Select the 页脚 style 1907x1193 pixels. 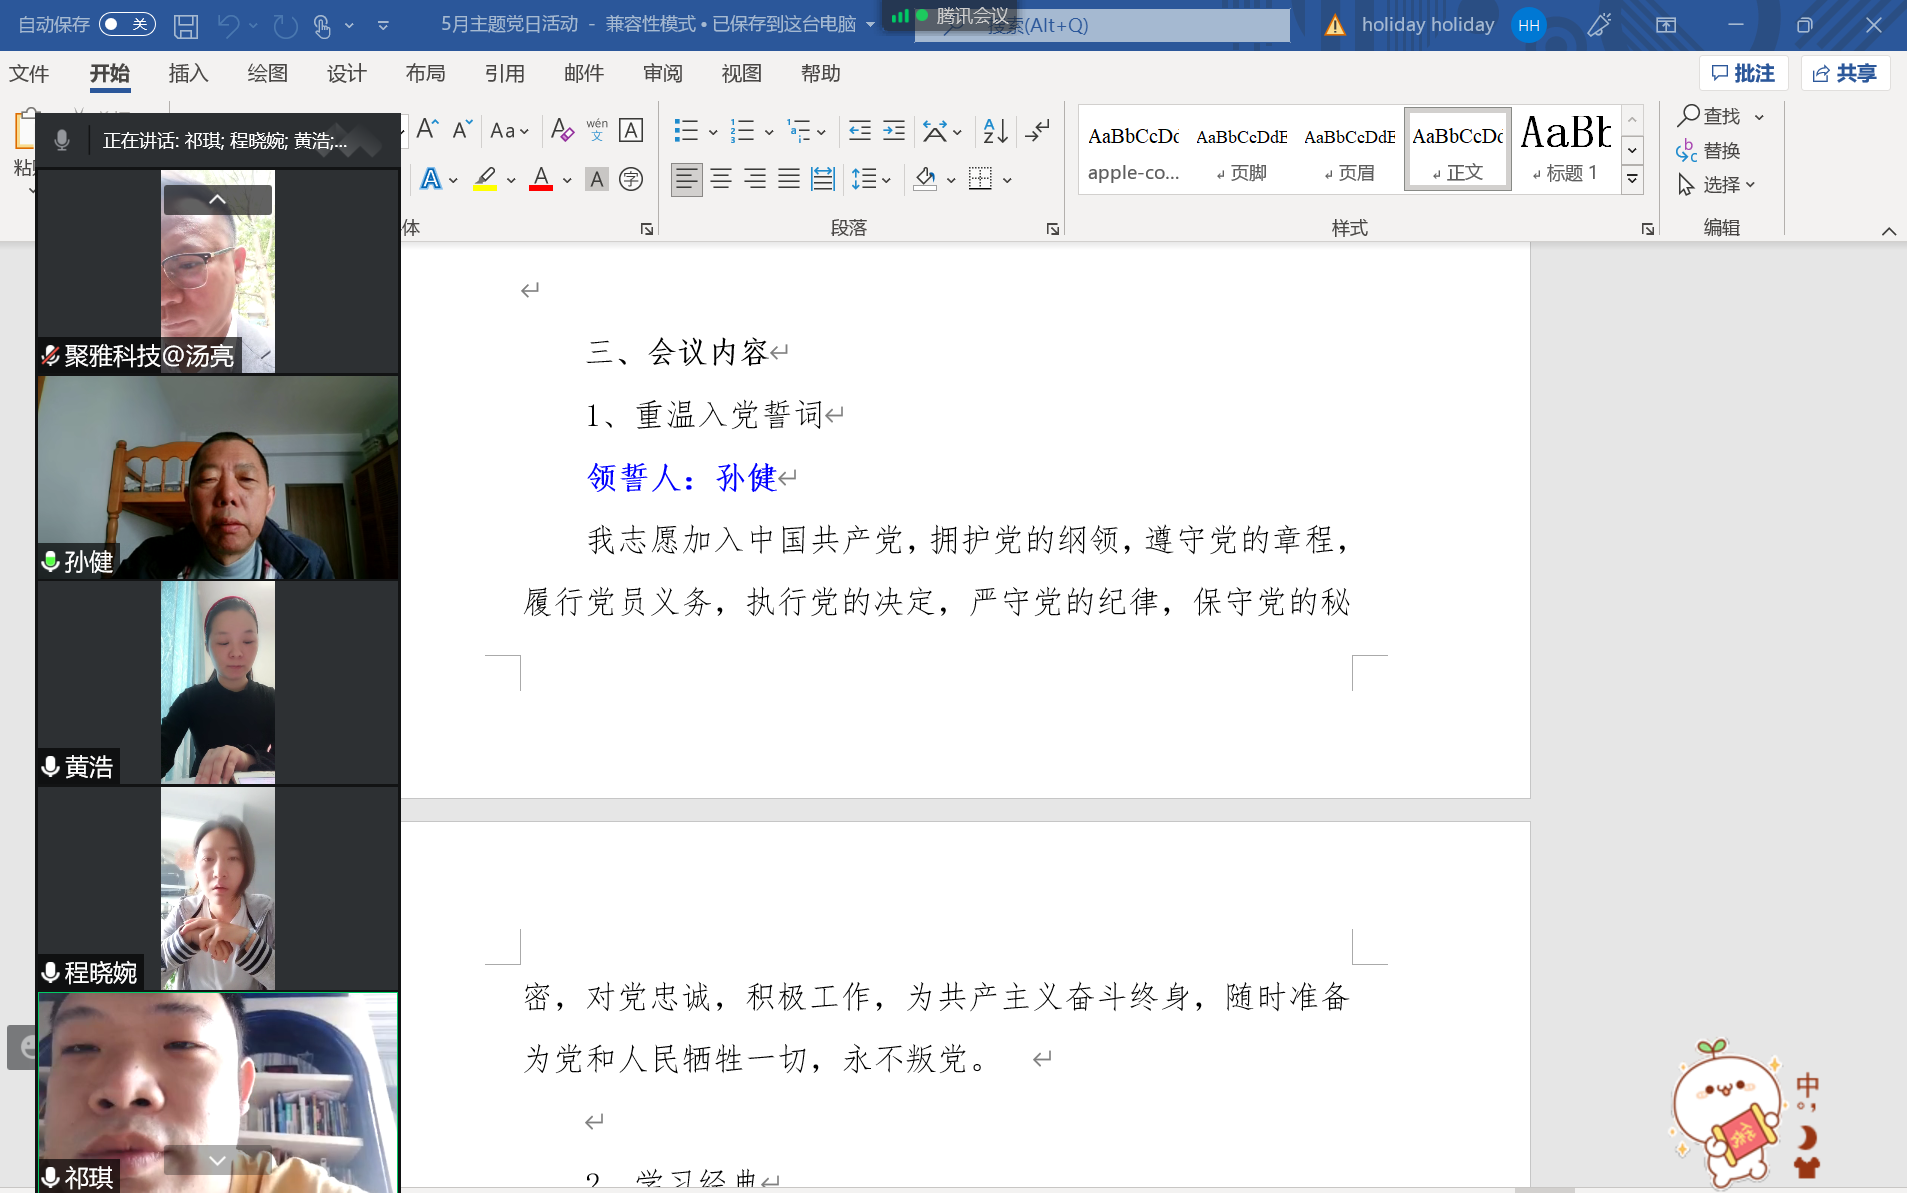[x=1242, y=151]
